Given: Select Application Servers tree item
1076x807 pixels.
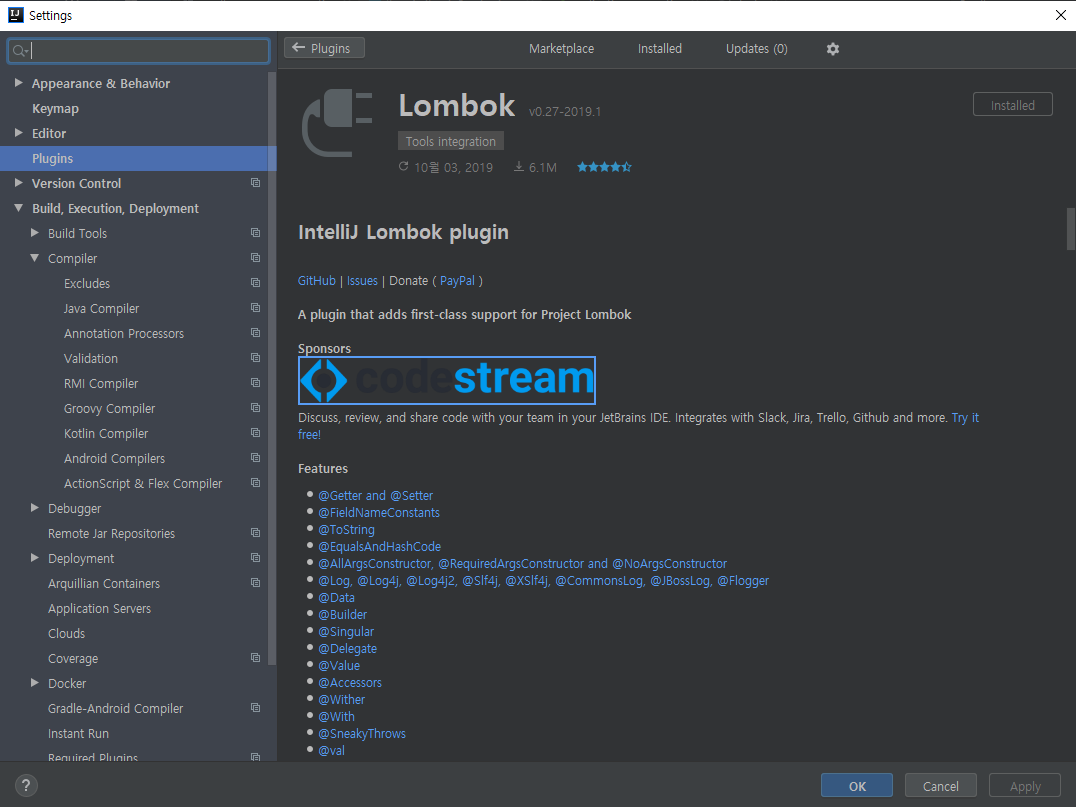Looking at the screenshot, I should tap(100, 609).
